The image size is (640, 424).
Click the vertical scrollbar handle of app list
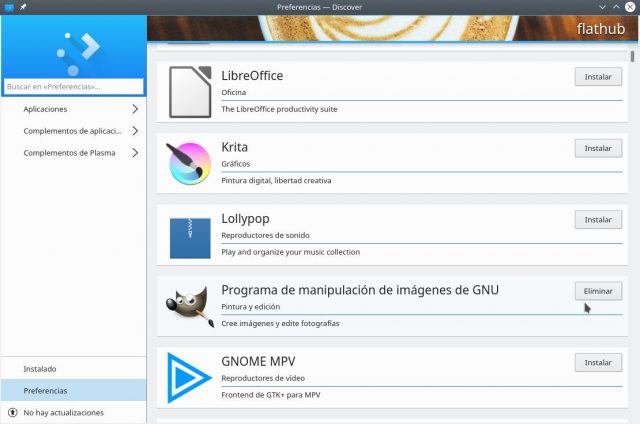pyautogui.click(x=632, y=56)
